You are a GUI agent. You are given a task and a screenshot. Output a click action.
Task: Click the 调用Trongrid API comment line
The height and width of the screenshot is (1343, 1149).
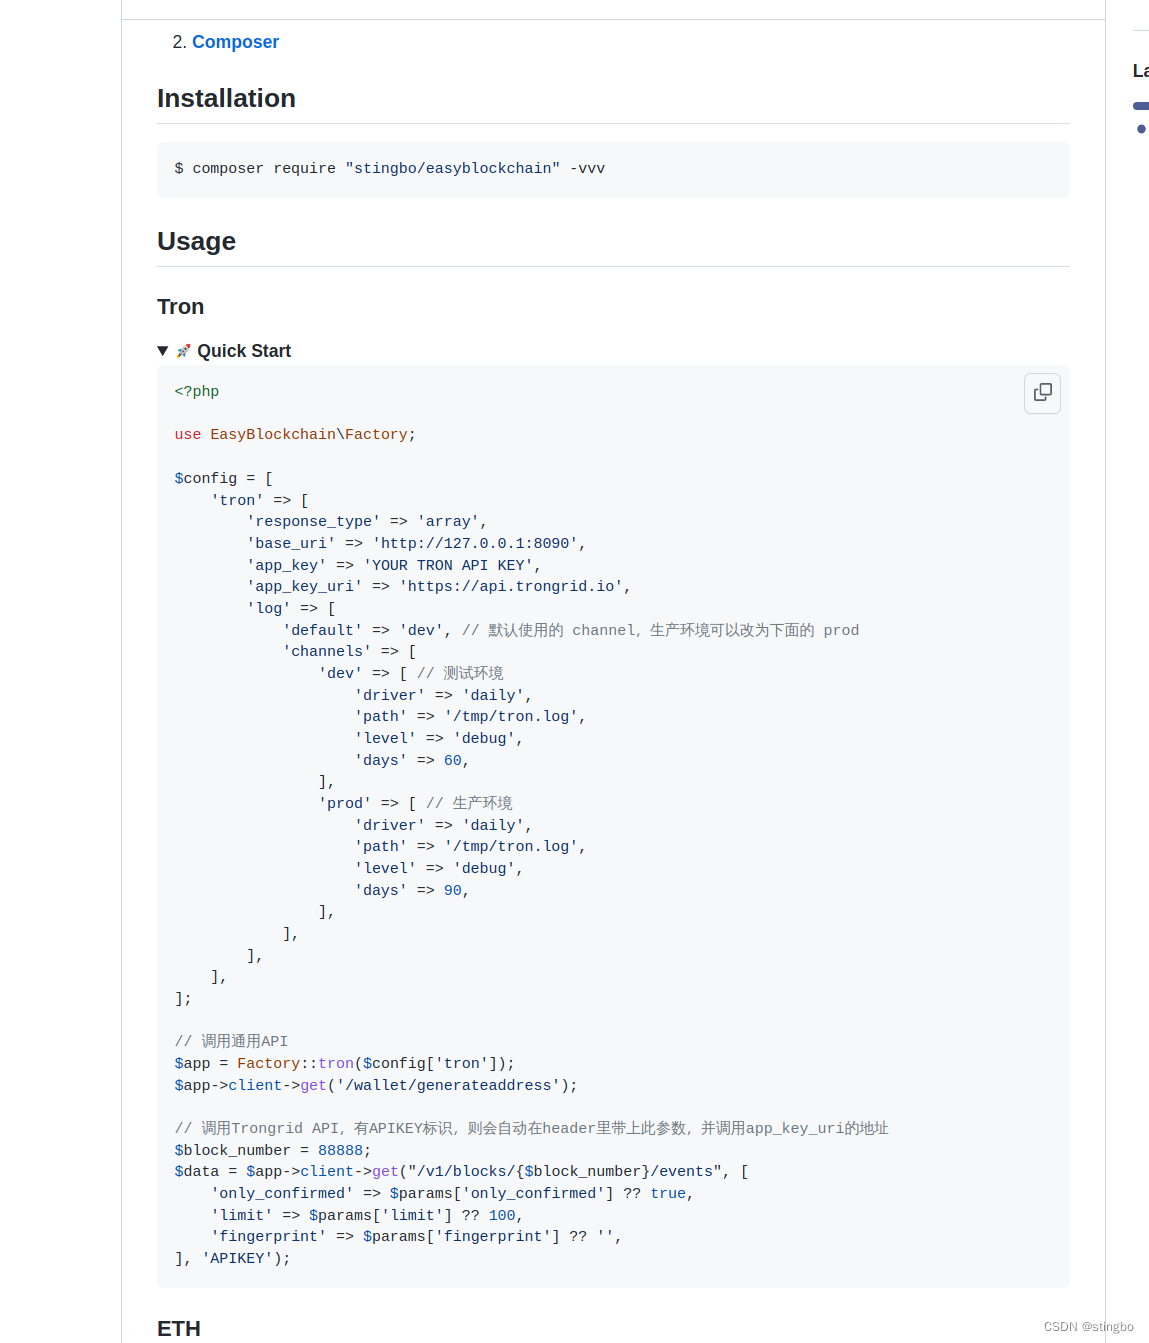click(532, 1129)
